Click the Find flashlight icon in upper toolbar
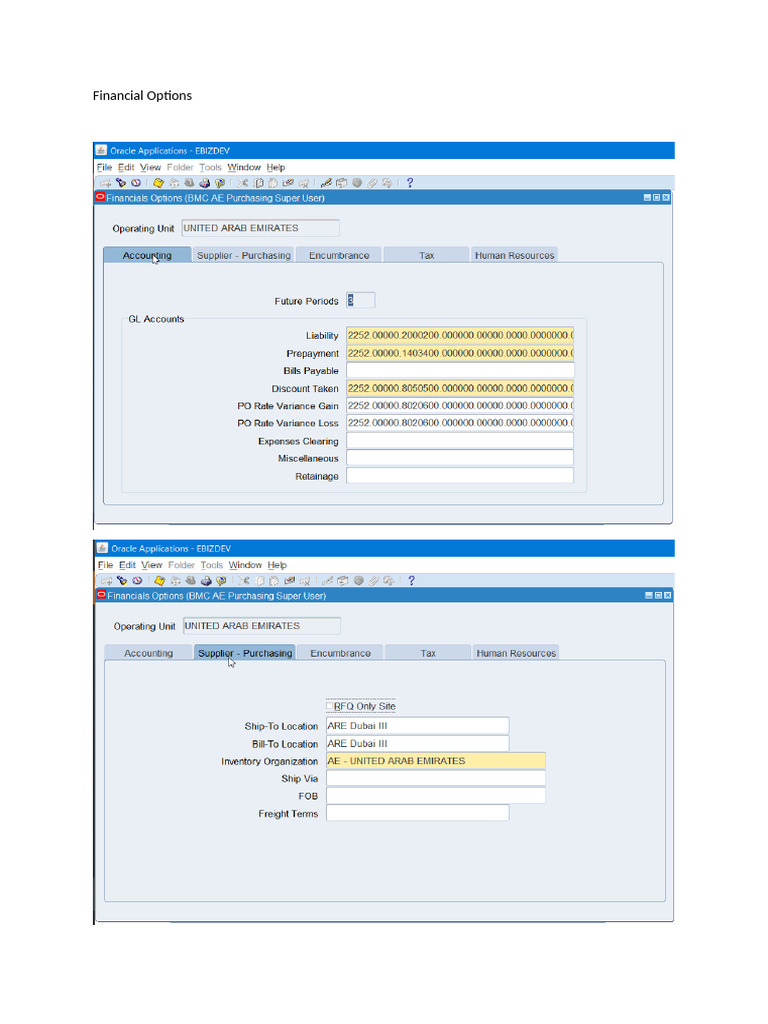 coord(121,183)
